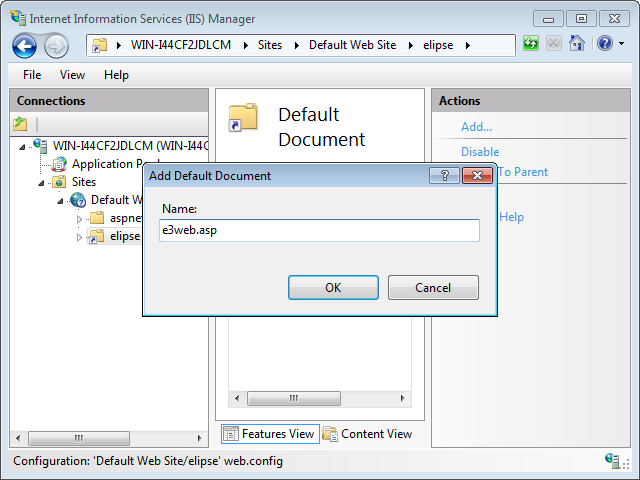640x480 pixels.
Task: Open breadcrumb arrow after Sites
Action: (297, 45)
